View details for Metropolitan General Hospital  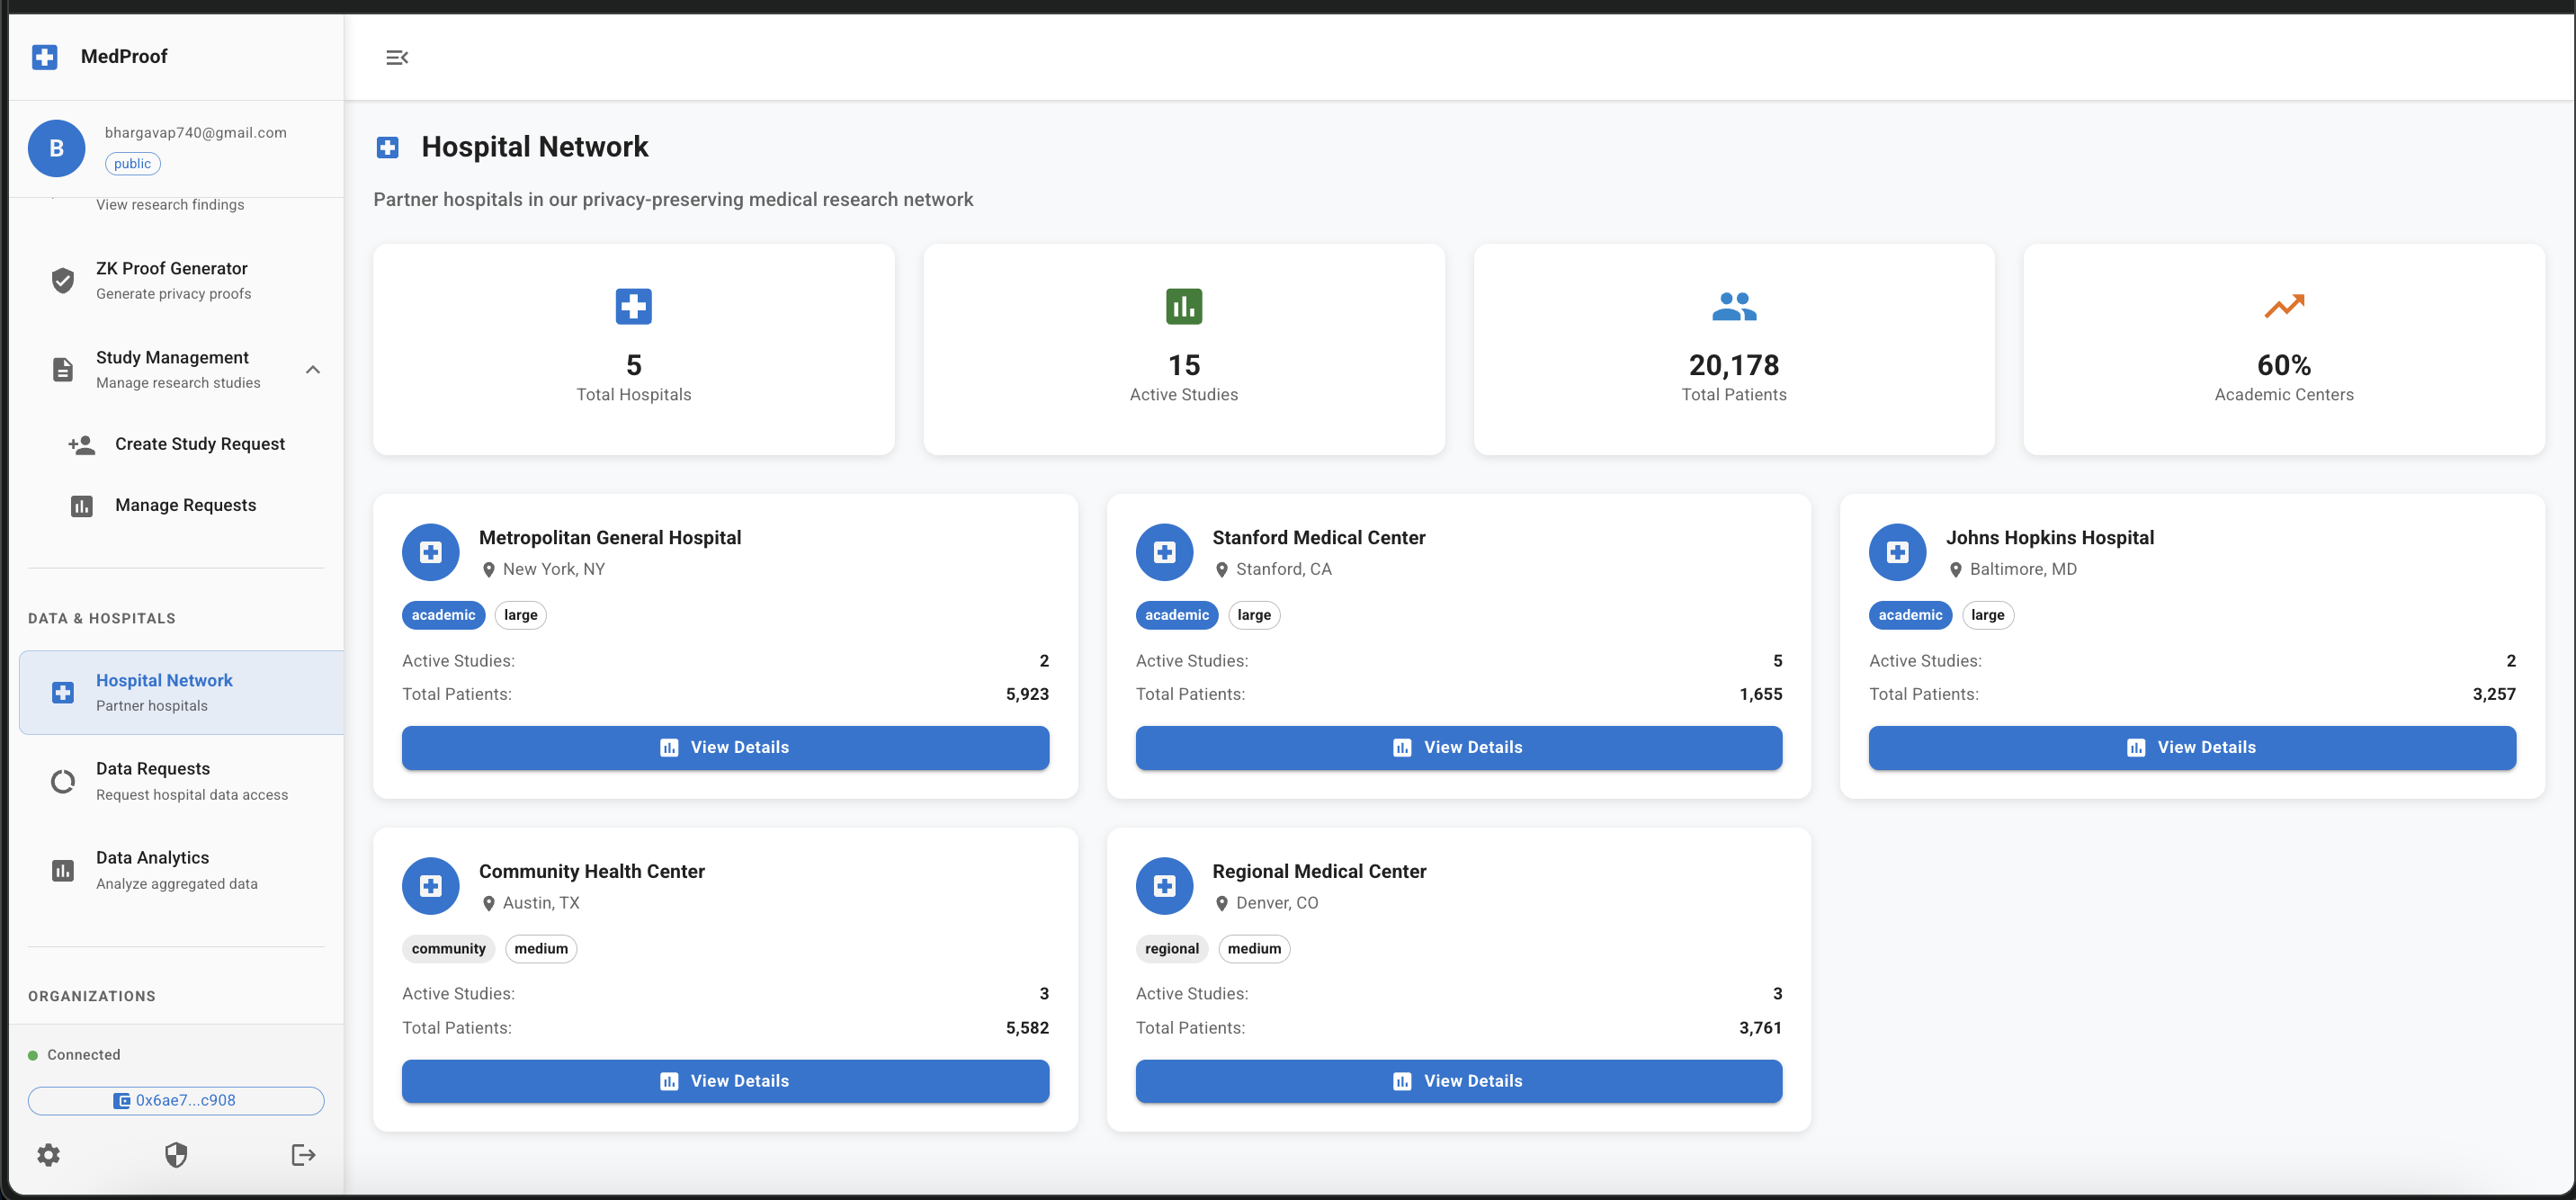(725, 747)
